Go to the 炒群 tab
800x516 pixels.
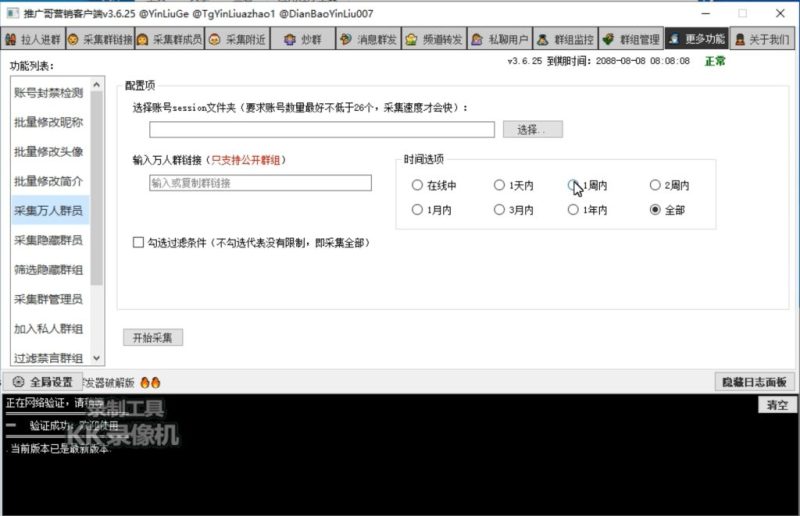[303, 39]
